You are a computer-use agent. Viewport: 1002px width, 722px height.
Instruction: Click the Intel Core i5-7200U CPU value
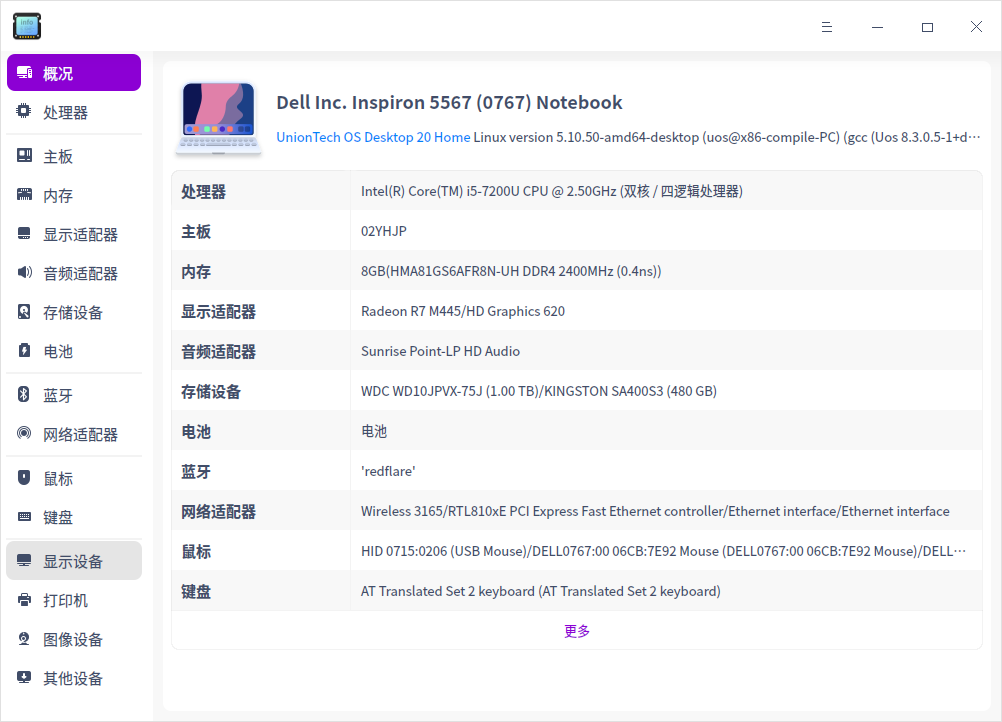pos(551,191)
